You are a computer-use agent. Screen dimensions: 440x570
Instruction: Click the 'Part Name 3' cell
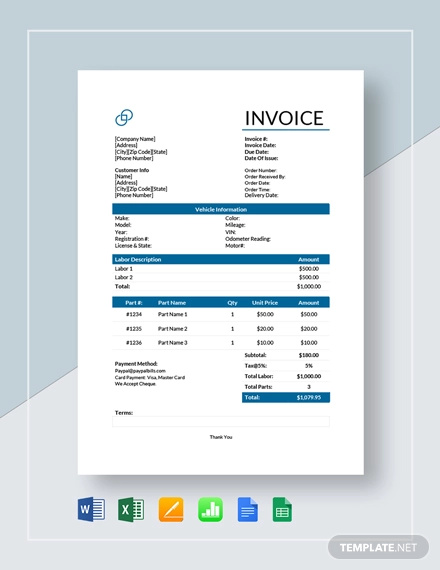pos(173,342)
